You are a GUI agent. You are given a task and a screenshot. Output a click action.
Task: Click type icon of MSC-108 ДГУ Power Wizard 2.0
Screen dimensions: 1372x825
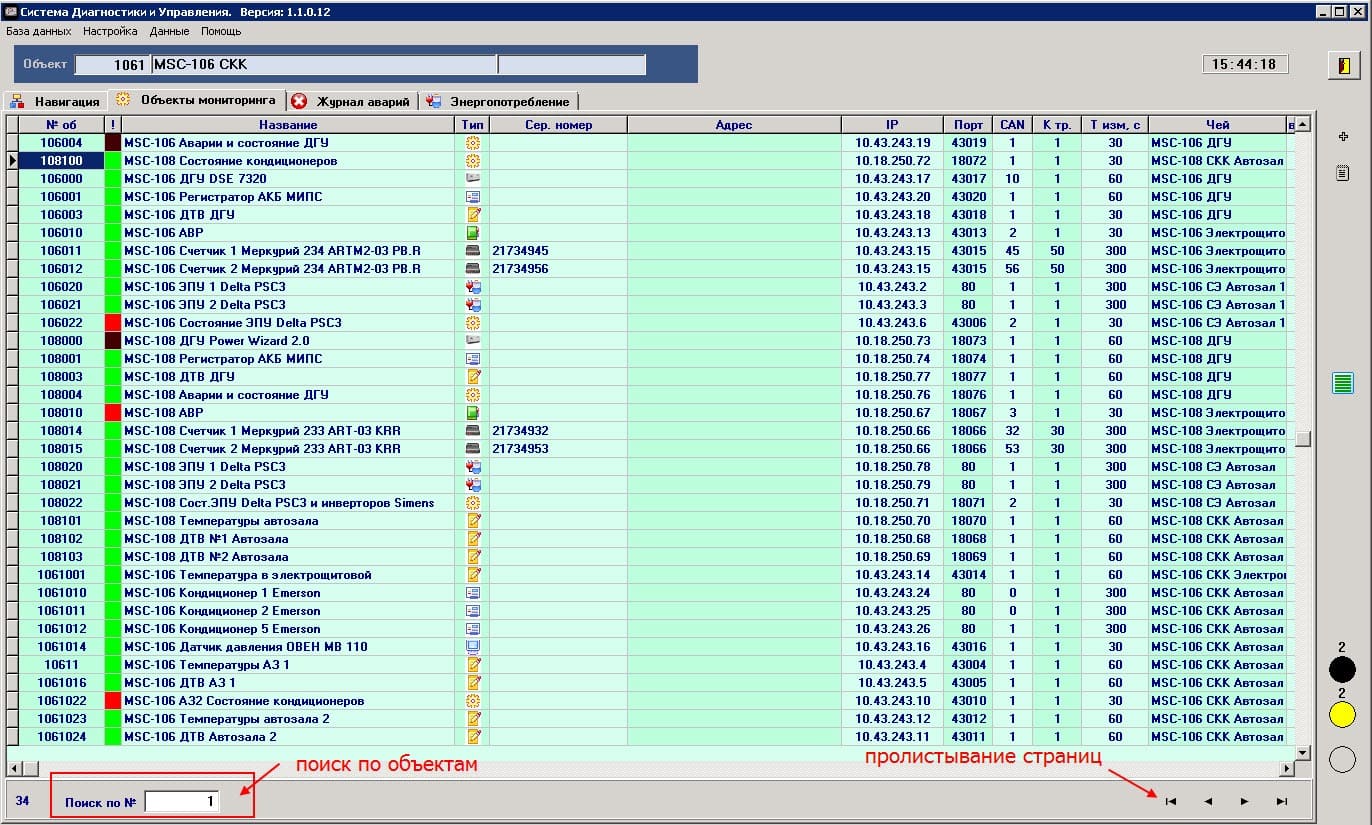pos(473,341)
